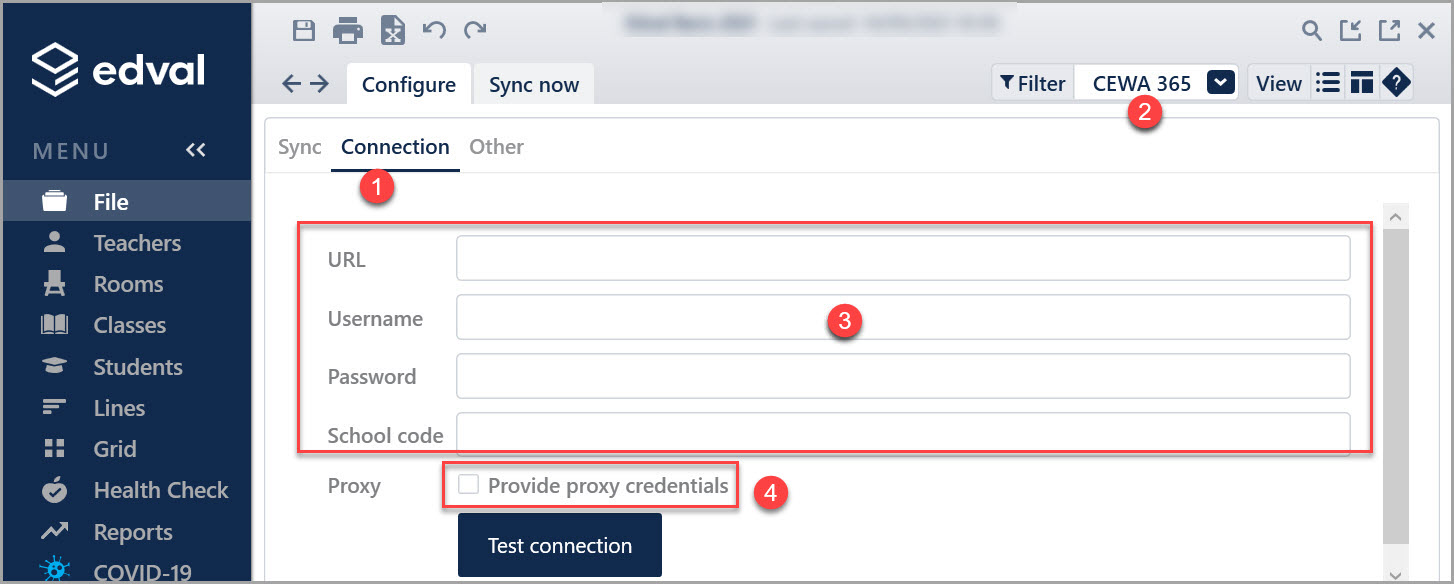Open the black diamond help icon
The width and height of the screenshot is (1454, 584).
[1396, 83]
